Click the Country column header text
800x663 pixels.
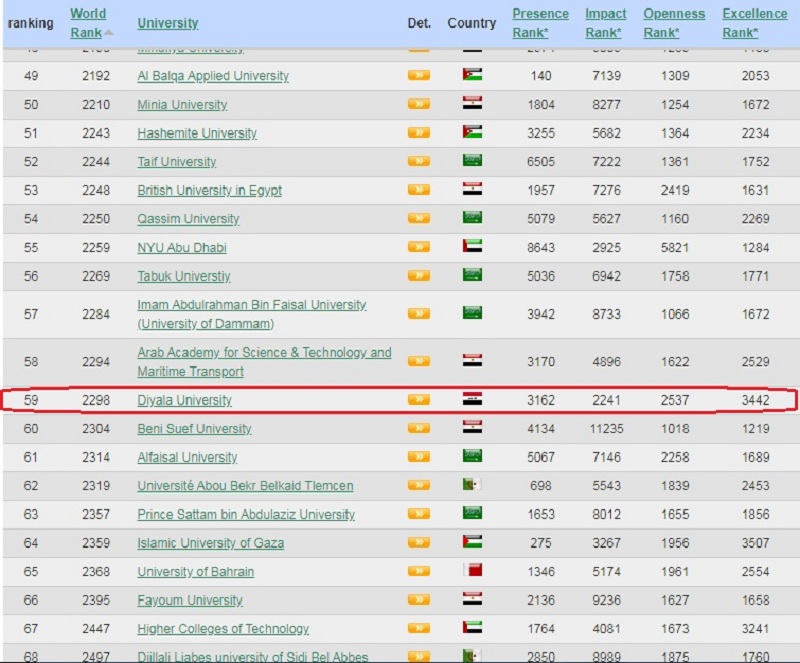pyautogui.click(x=471, y=23)
